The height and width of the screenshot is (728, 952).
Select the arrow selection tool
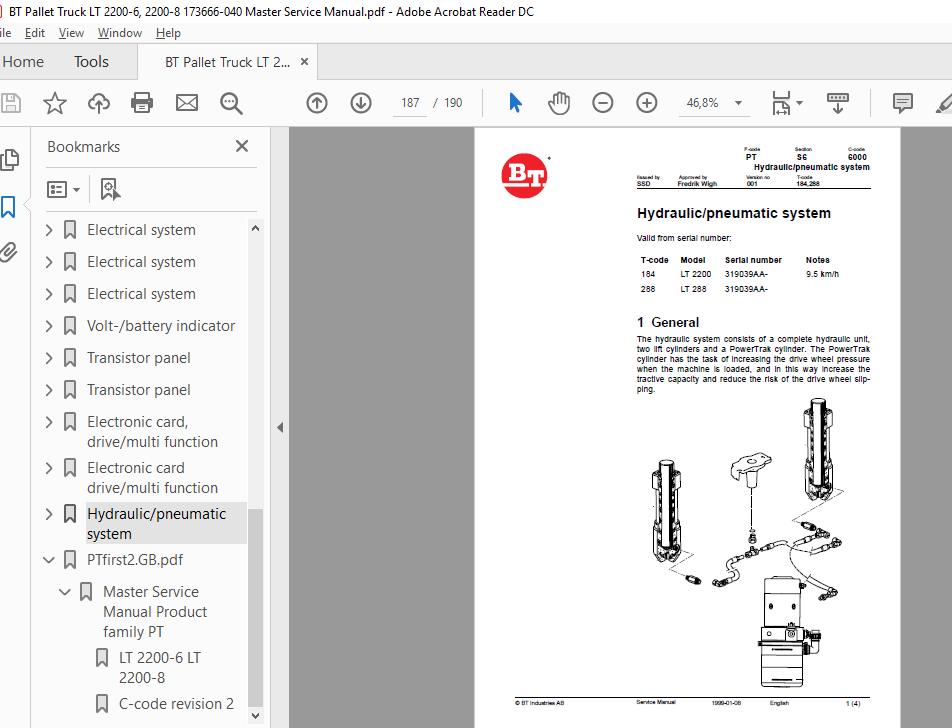point(515,103)
